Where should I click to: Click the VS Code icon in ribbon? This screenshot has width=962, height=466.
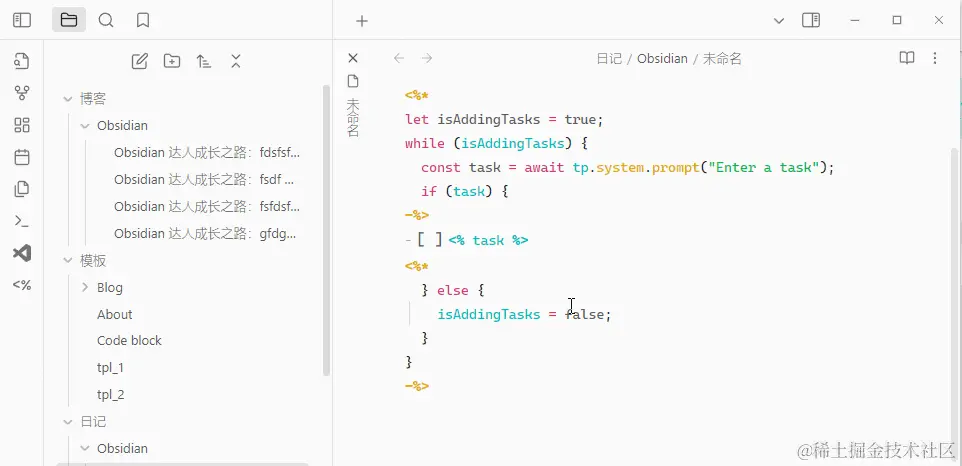(x=22, y=253)
